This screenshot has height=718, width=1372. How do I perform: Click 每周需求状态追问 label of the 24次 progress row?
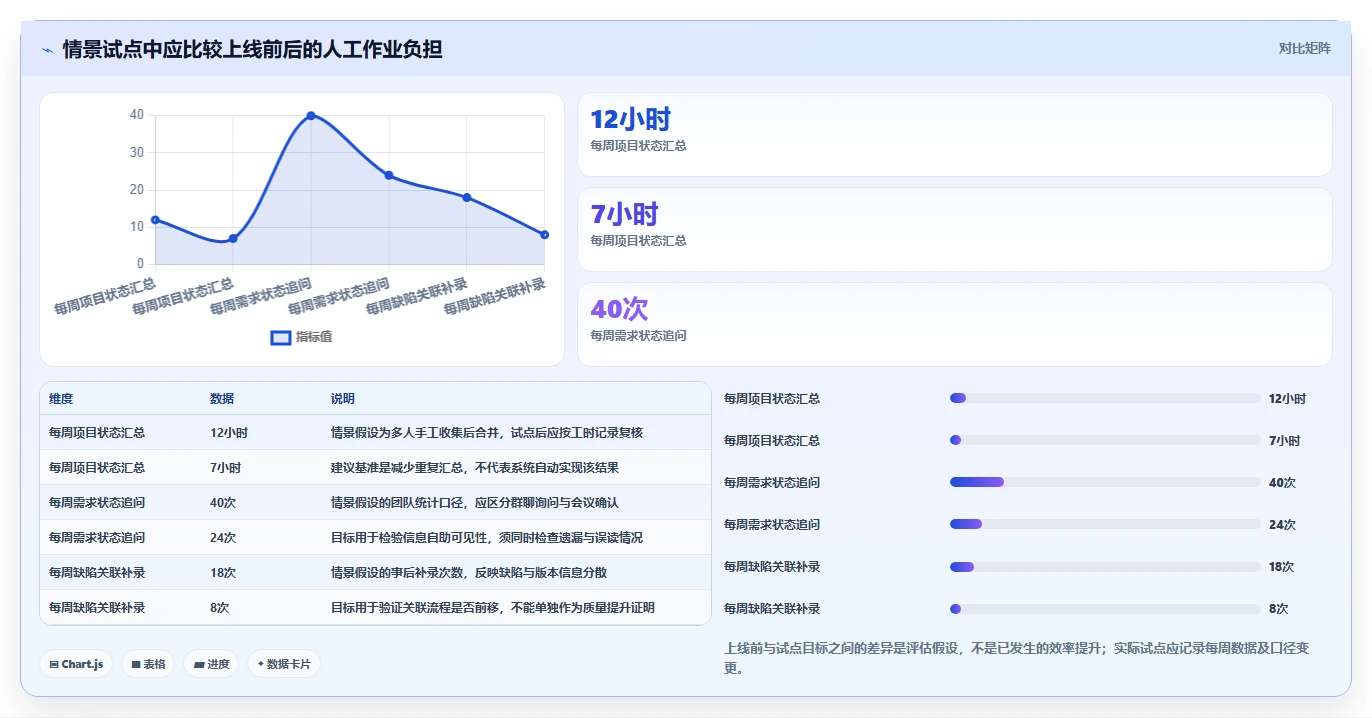coord(772,525)
